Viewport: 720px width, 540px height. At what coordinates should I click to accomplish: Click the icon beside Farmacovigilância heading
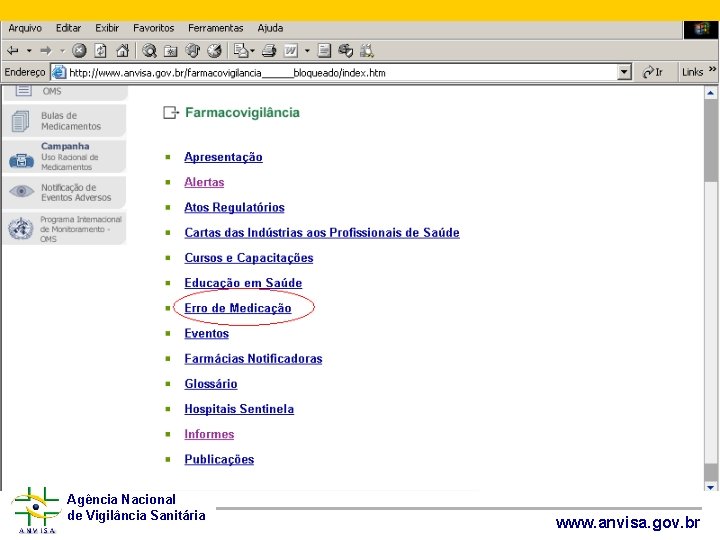[171, 112]
